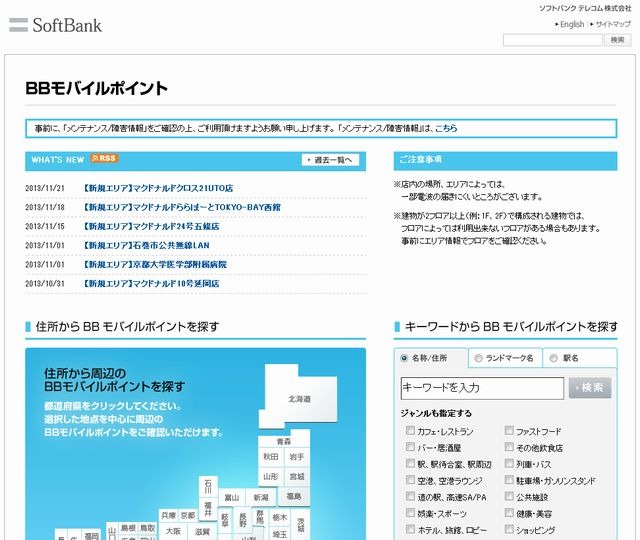The image size is (640, 540).
Task: Check the ショッピング genre
Action: tap(509, 529)
